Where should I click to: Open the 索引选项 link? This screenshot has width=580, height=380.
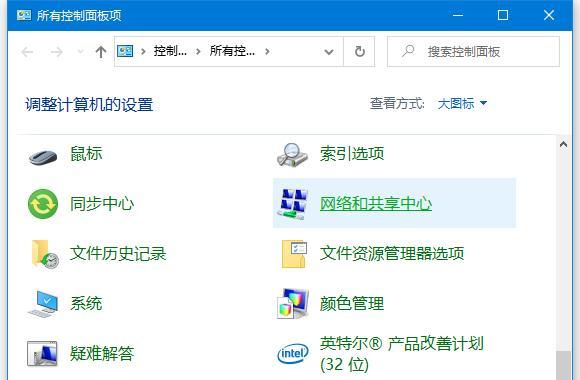[352, 154]
